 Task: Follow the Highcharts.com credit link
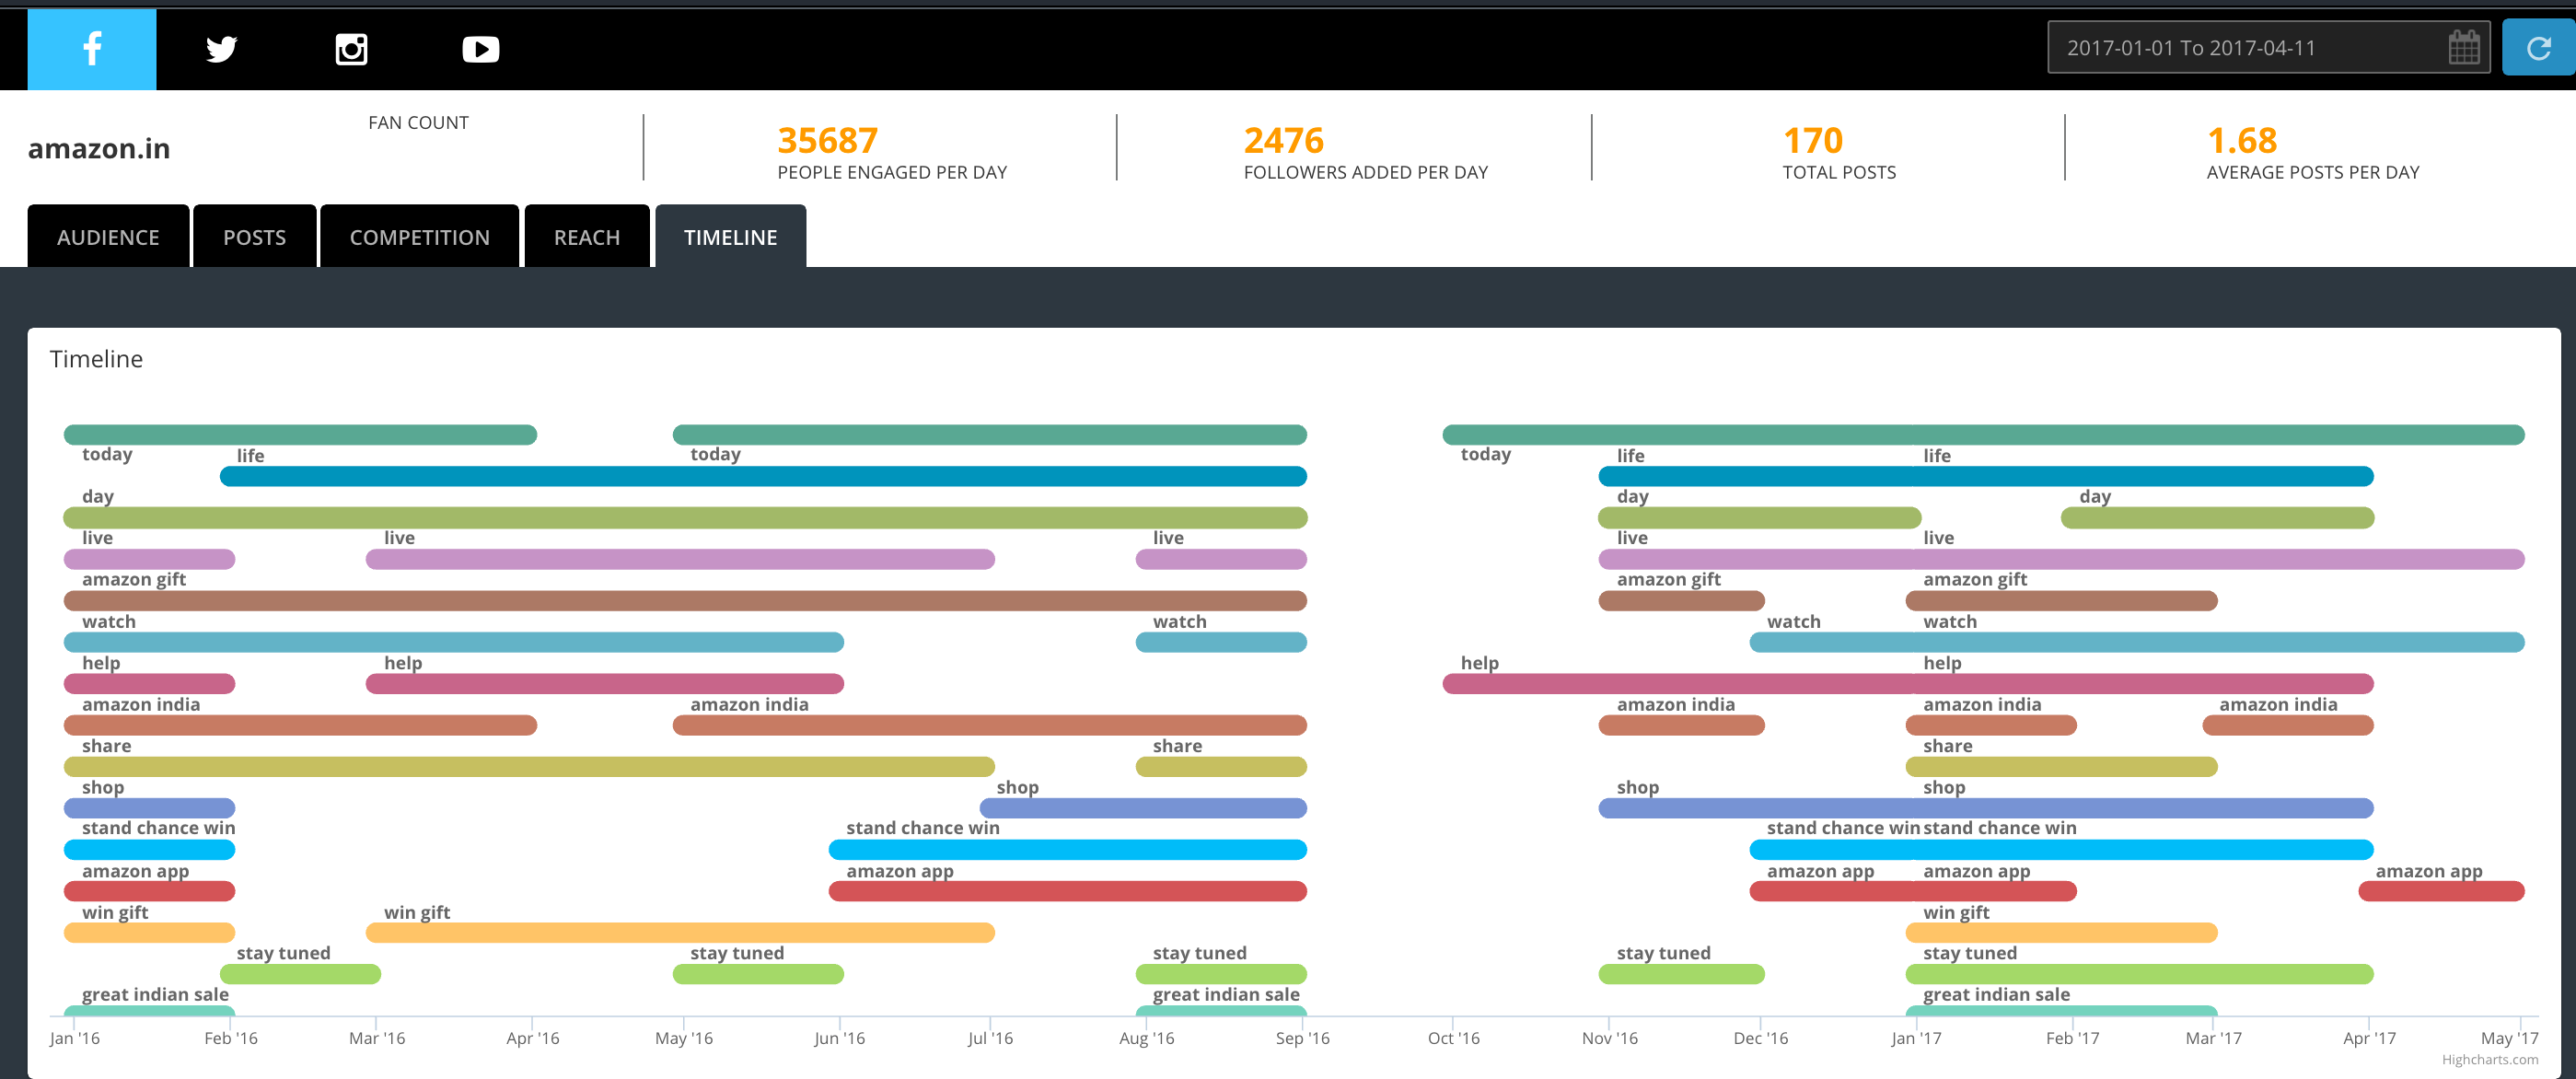click(2489, 1060)
